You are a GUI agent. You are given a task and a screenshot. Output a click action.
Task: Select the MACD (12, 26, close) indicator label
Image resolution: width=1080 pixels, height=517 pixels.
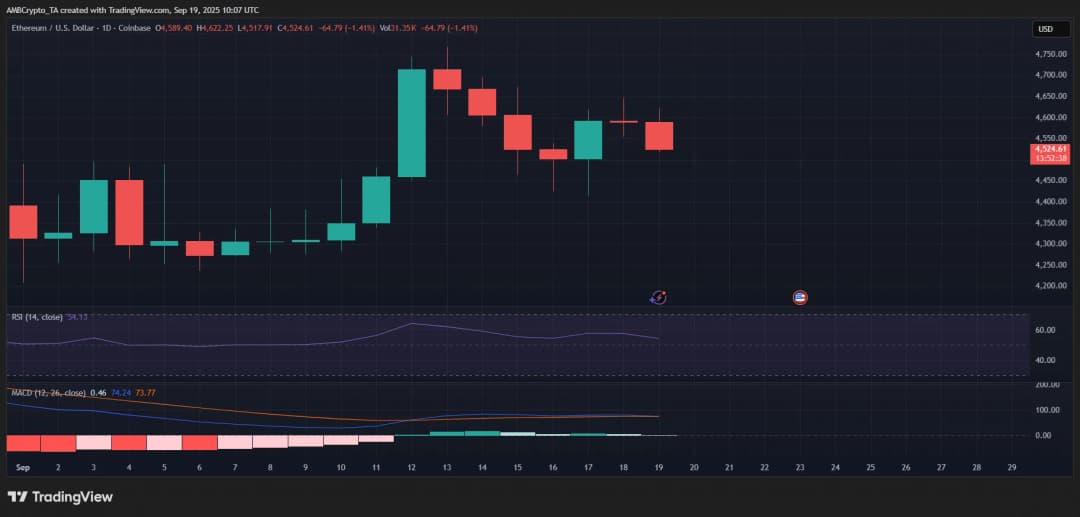click(x=47, y=393)
